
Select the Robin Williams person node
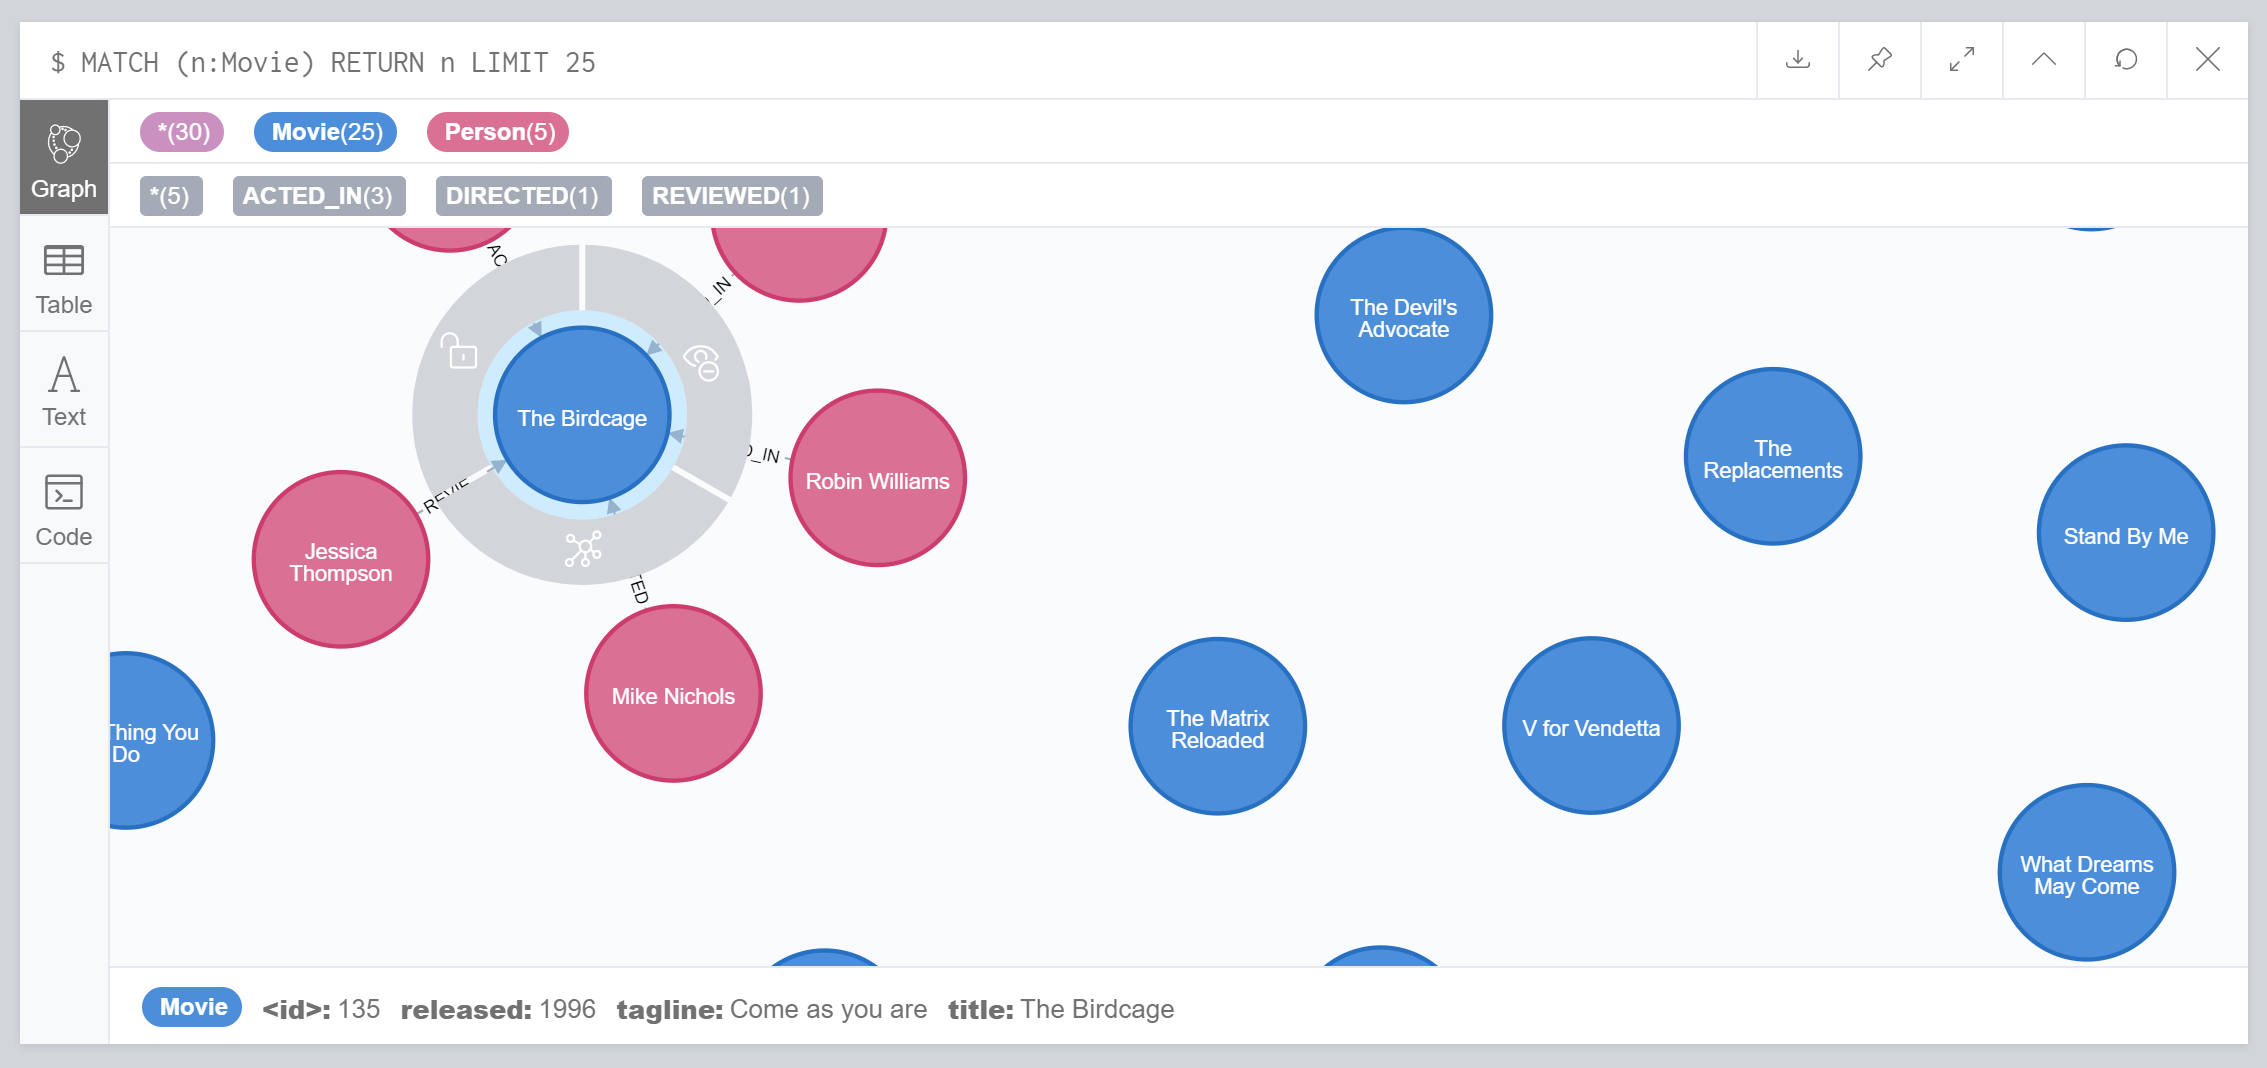point(878,479)
